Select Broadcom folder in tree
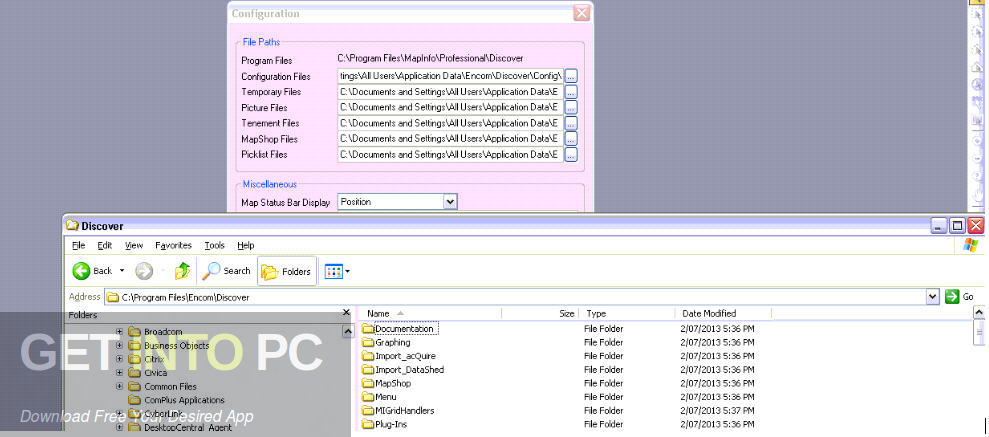This screenshot has width=989, height=437. pos(163,332)
